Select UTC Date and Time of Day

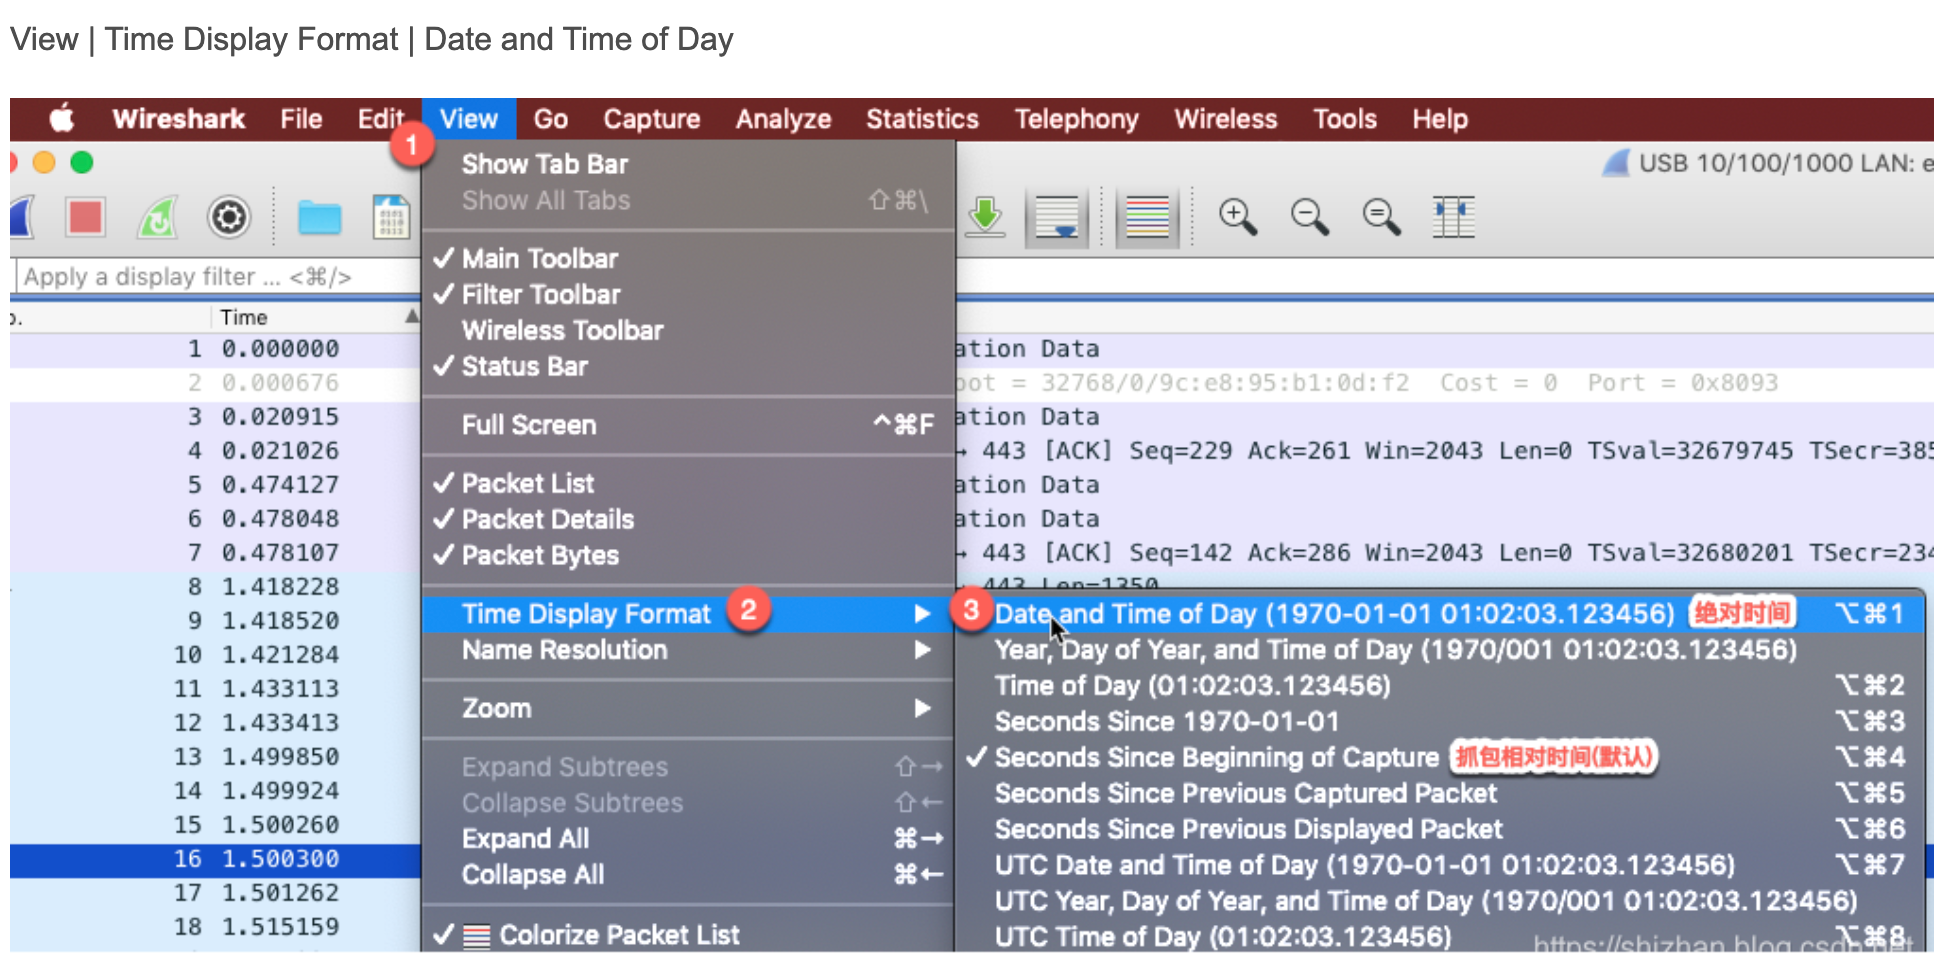(1440, 866)
